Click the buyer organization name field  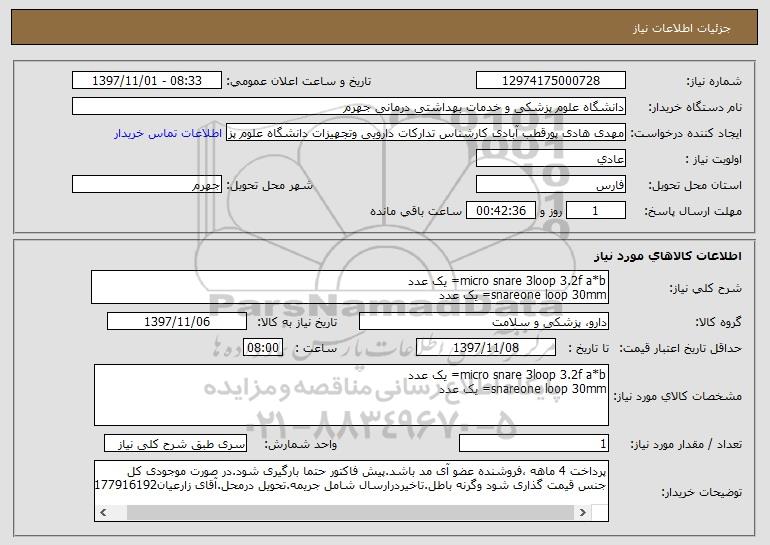(349, 107)
